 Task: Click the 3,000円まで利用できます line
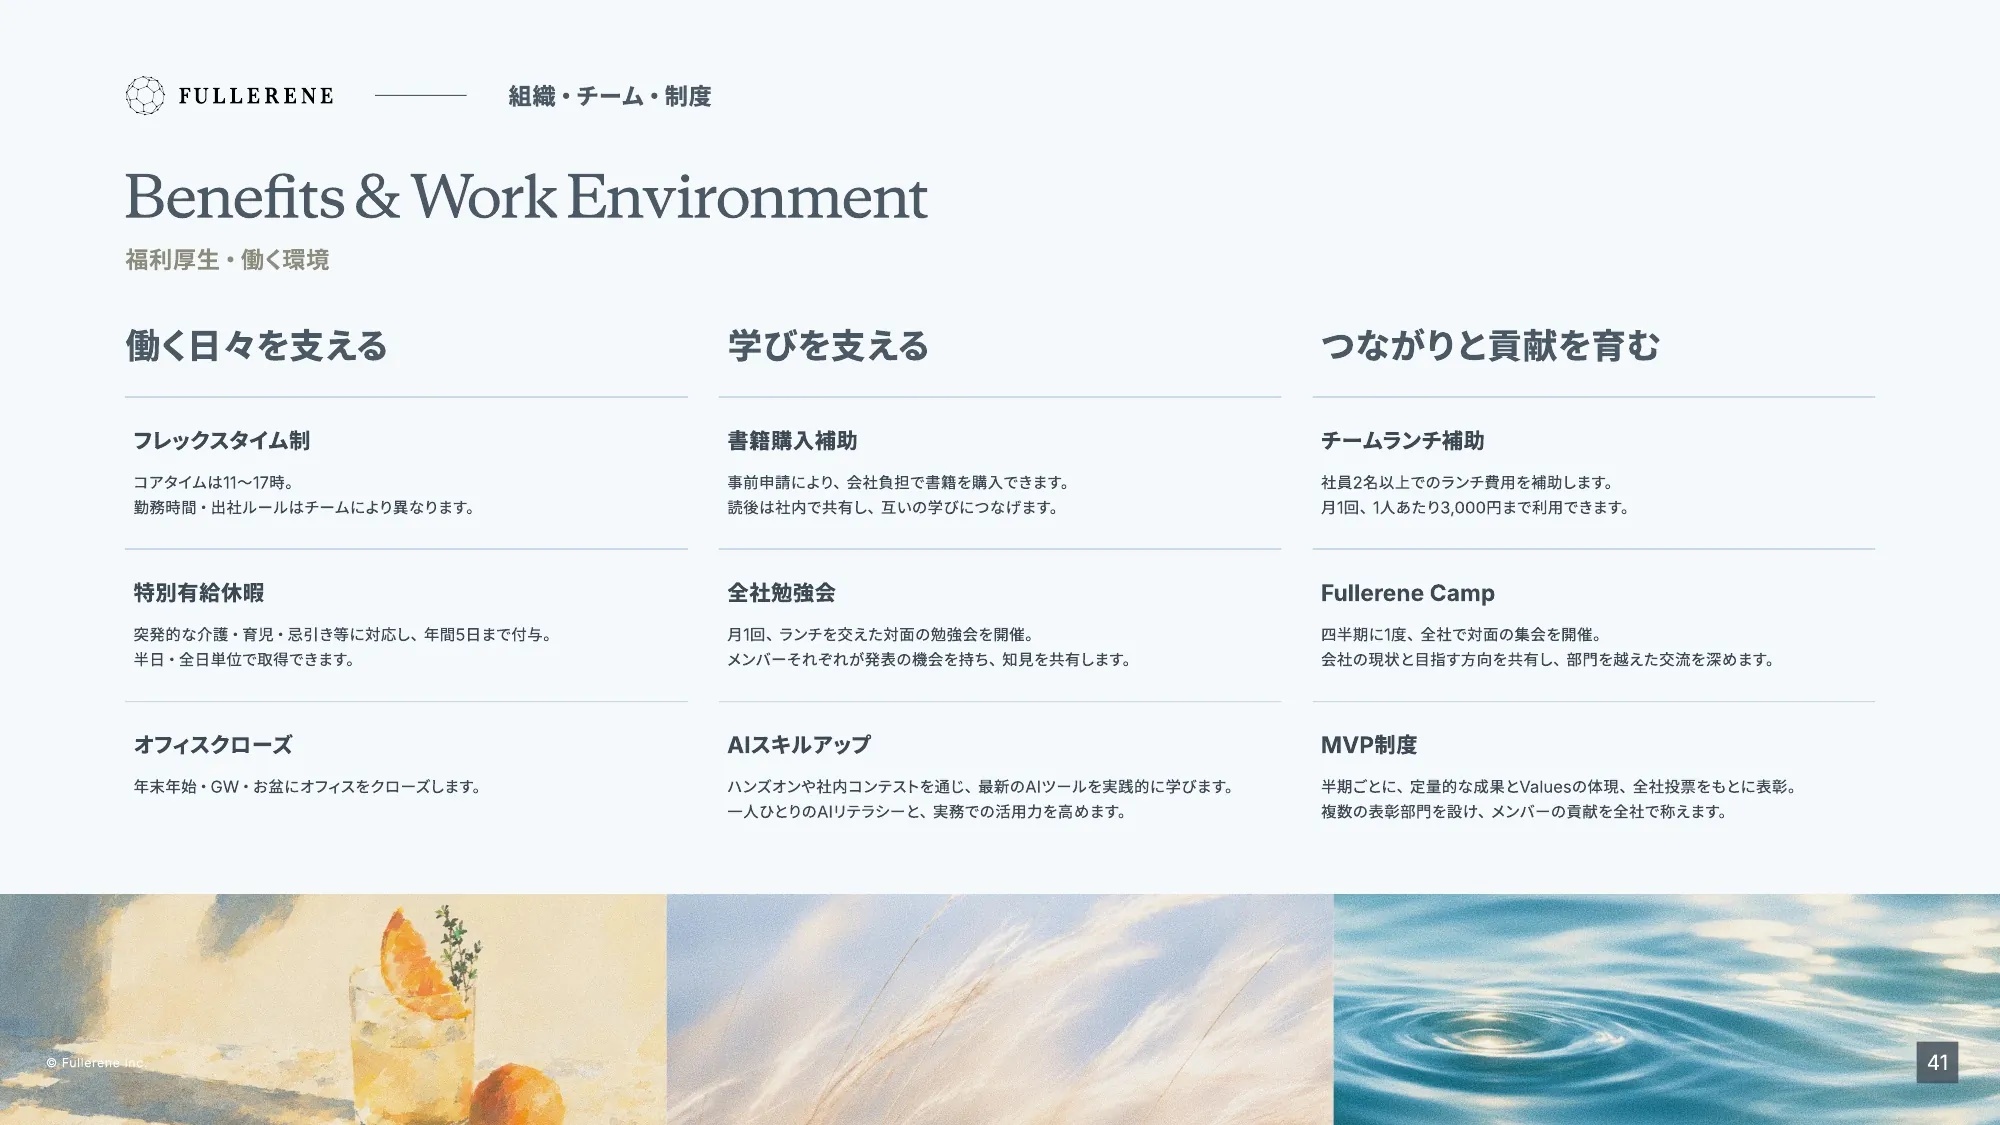click(x=1475, y=507)
